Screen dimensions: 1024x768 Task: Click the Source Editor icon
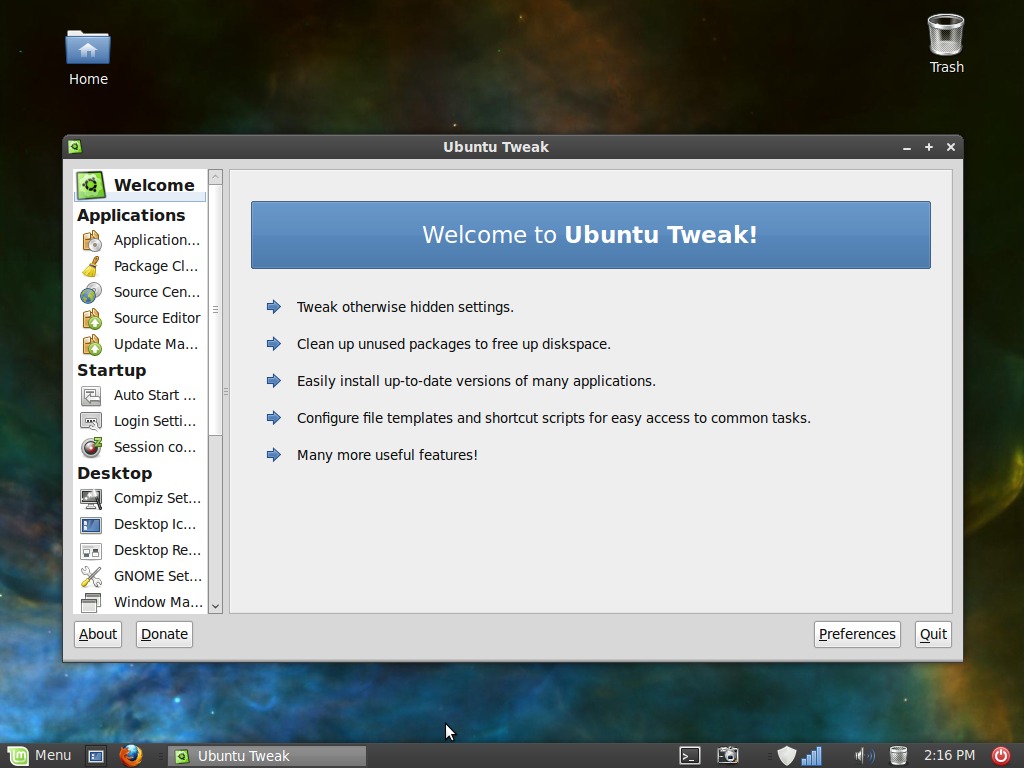91,319
